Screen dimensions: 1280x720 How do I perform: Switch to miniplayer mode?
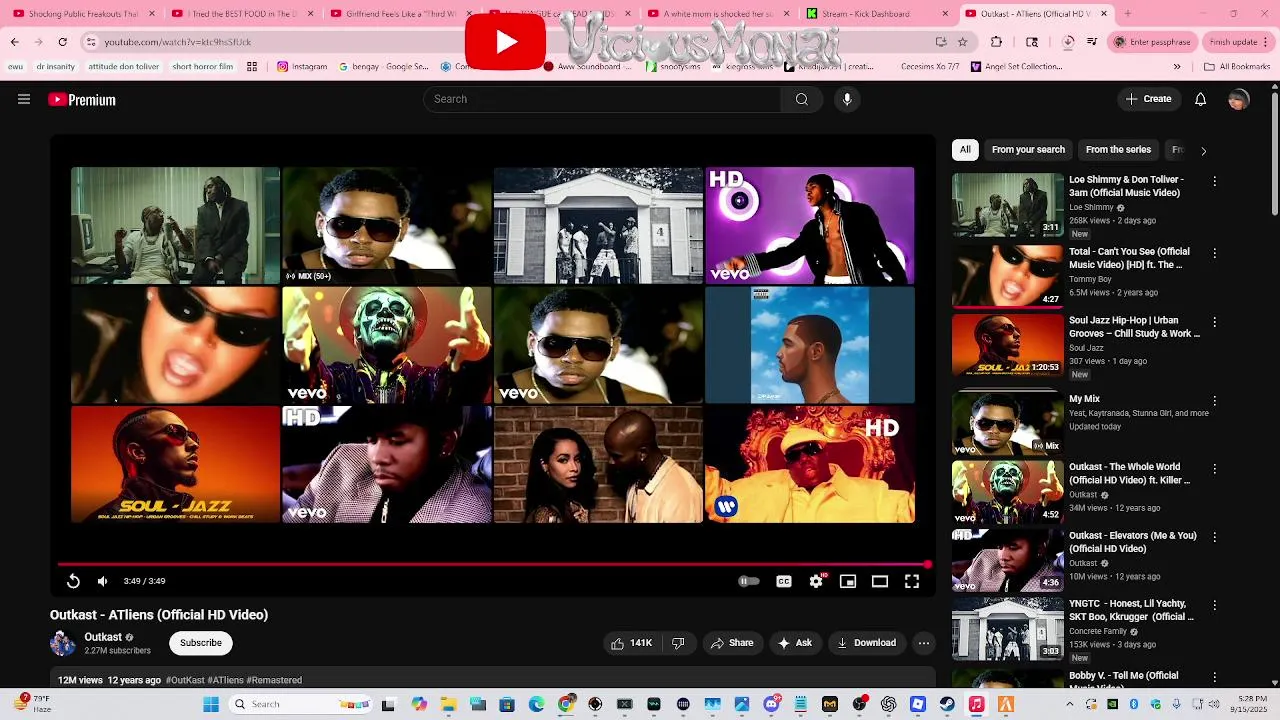(848, 581)
